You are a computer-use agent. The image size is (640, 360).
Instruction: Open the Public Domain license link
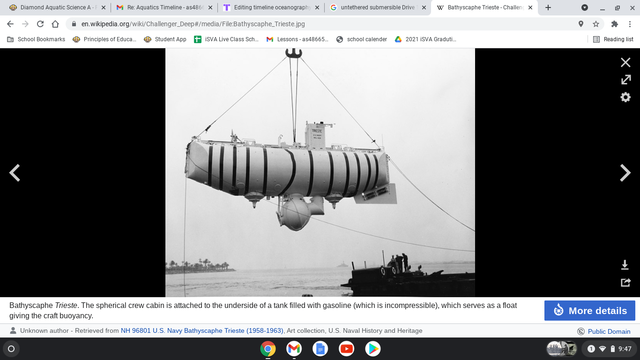(x=609, y=331)
